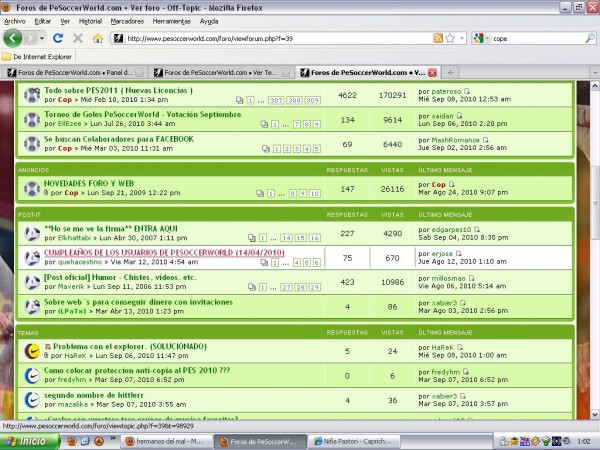The height and width of the screenshot is (450, 600).
Task: Switch to hermanos del mal taskbar window
Action: point(166,442)
